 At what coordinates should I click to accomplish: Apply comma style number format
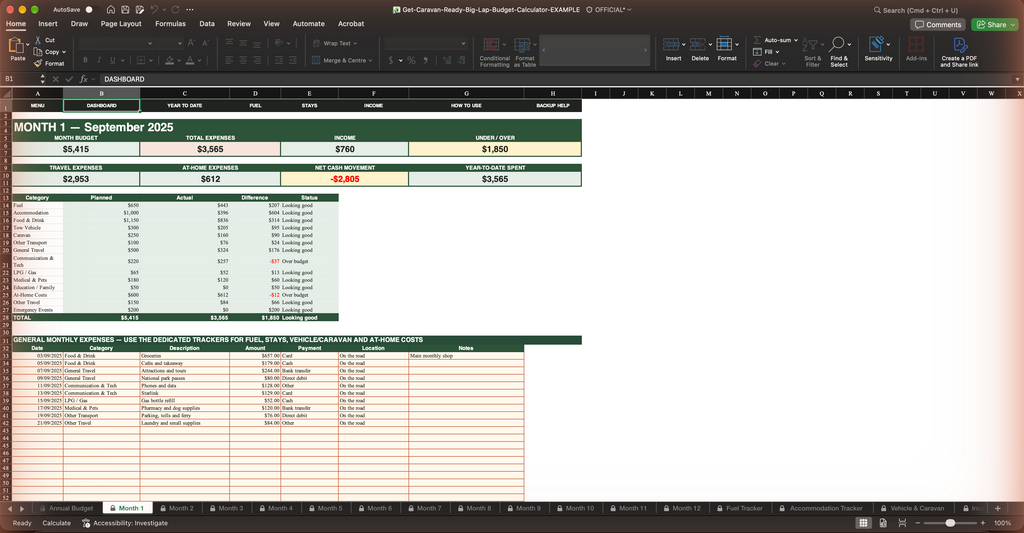pos(426,60)
